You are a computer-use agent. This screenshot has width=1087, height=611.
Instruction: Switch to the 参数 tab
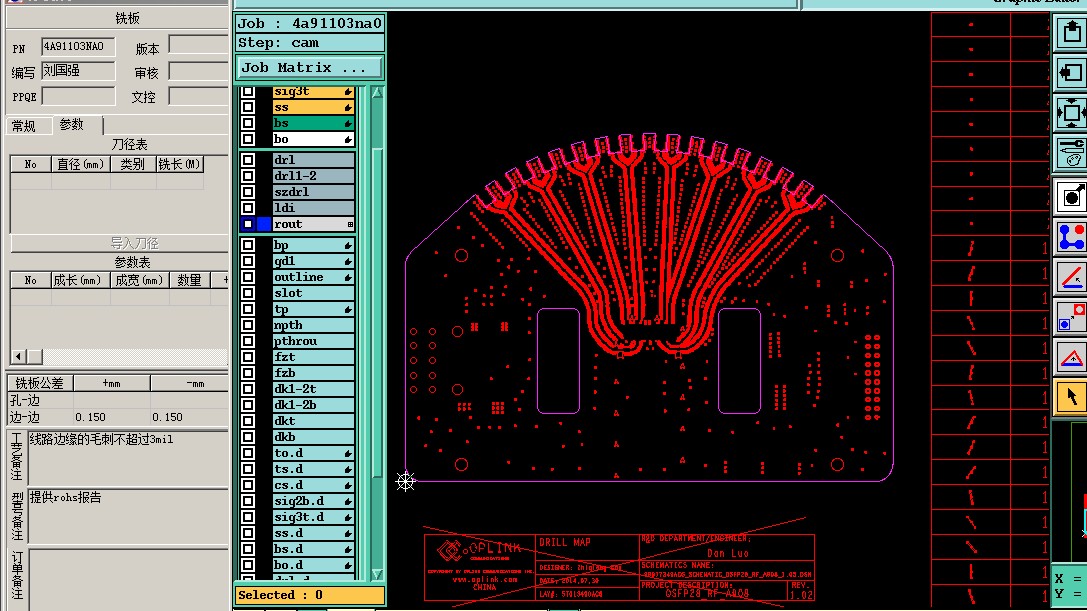click(x=77, y=124)
